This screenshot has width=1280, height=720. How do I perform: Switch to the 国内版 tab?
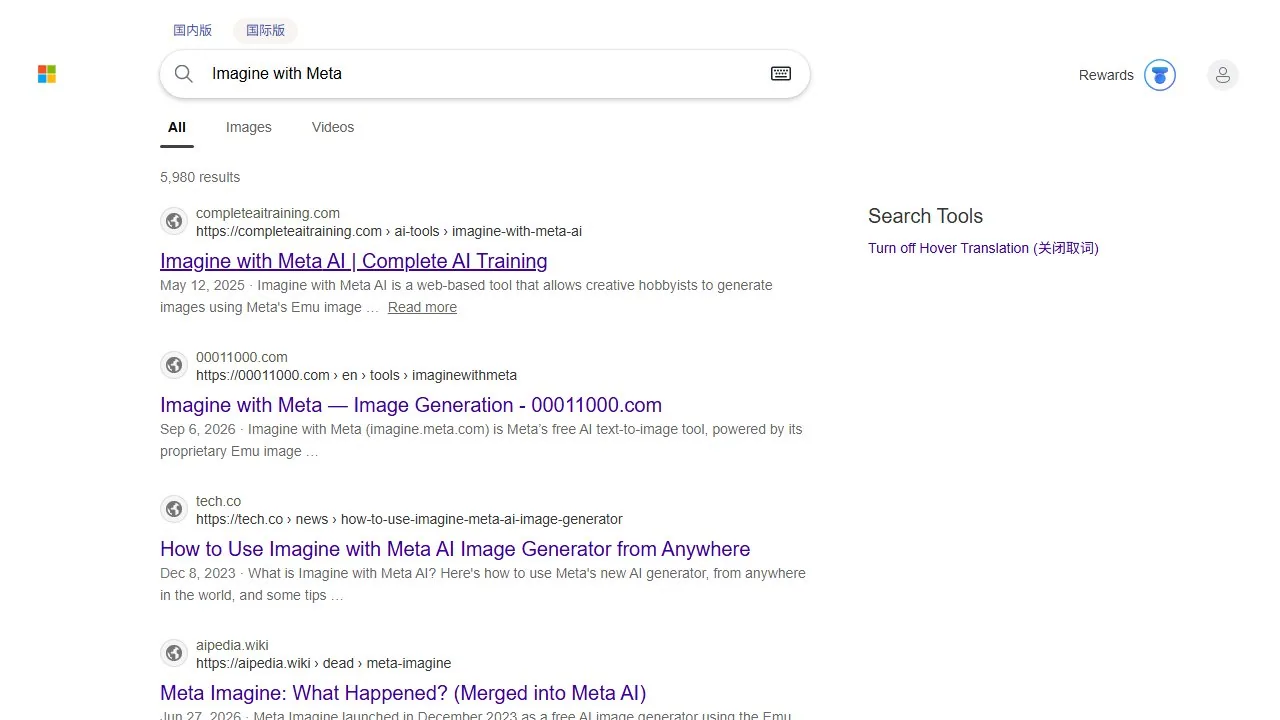pos(193,30)
